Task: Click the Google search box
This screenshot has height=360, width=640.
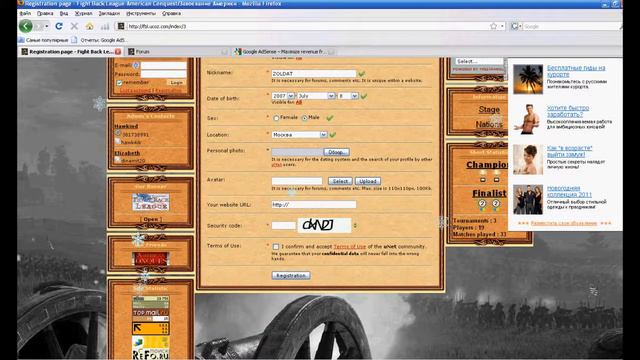Action: (x=570, y=26)
